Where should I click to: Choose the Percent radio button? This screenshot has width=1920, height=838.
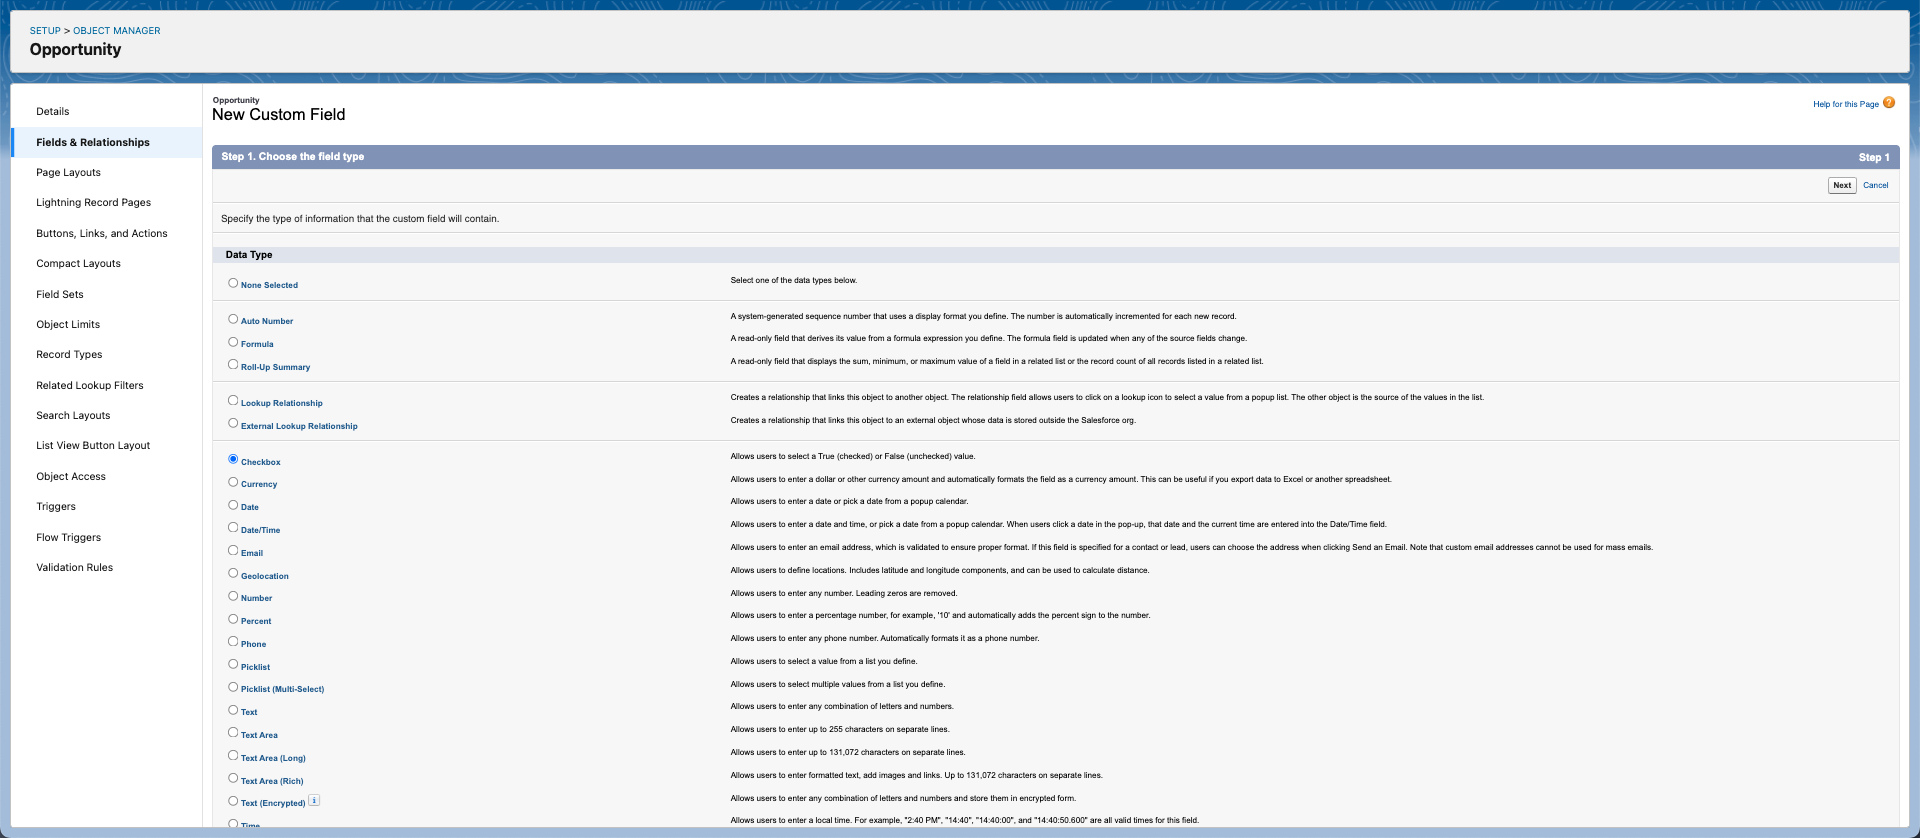(233, 619)
